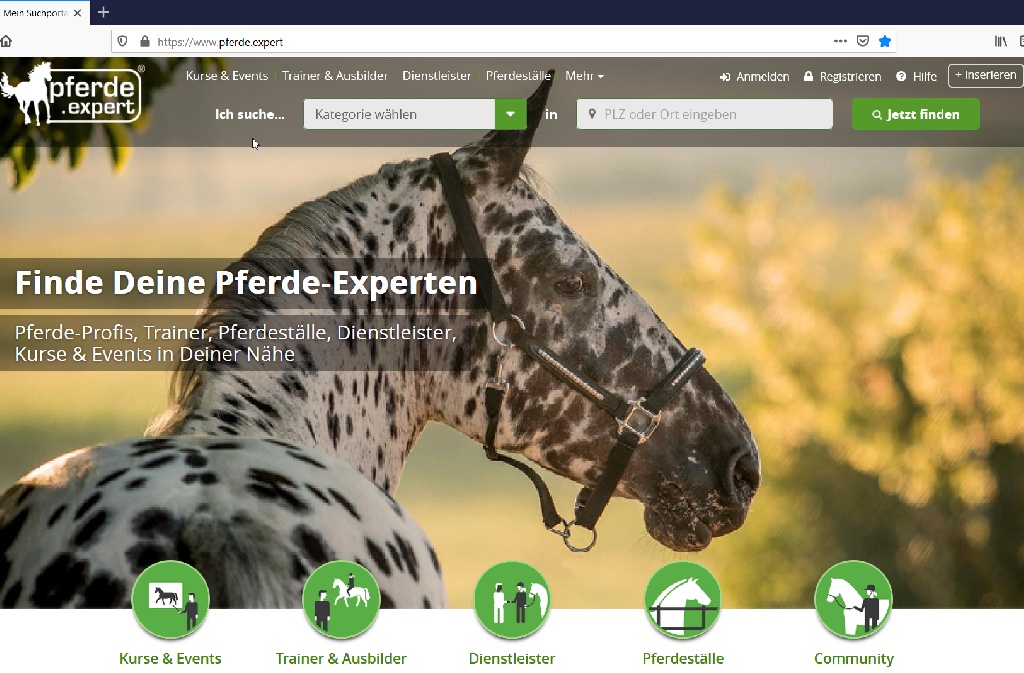Open page actions three-dot menu

pos(840,41)
